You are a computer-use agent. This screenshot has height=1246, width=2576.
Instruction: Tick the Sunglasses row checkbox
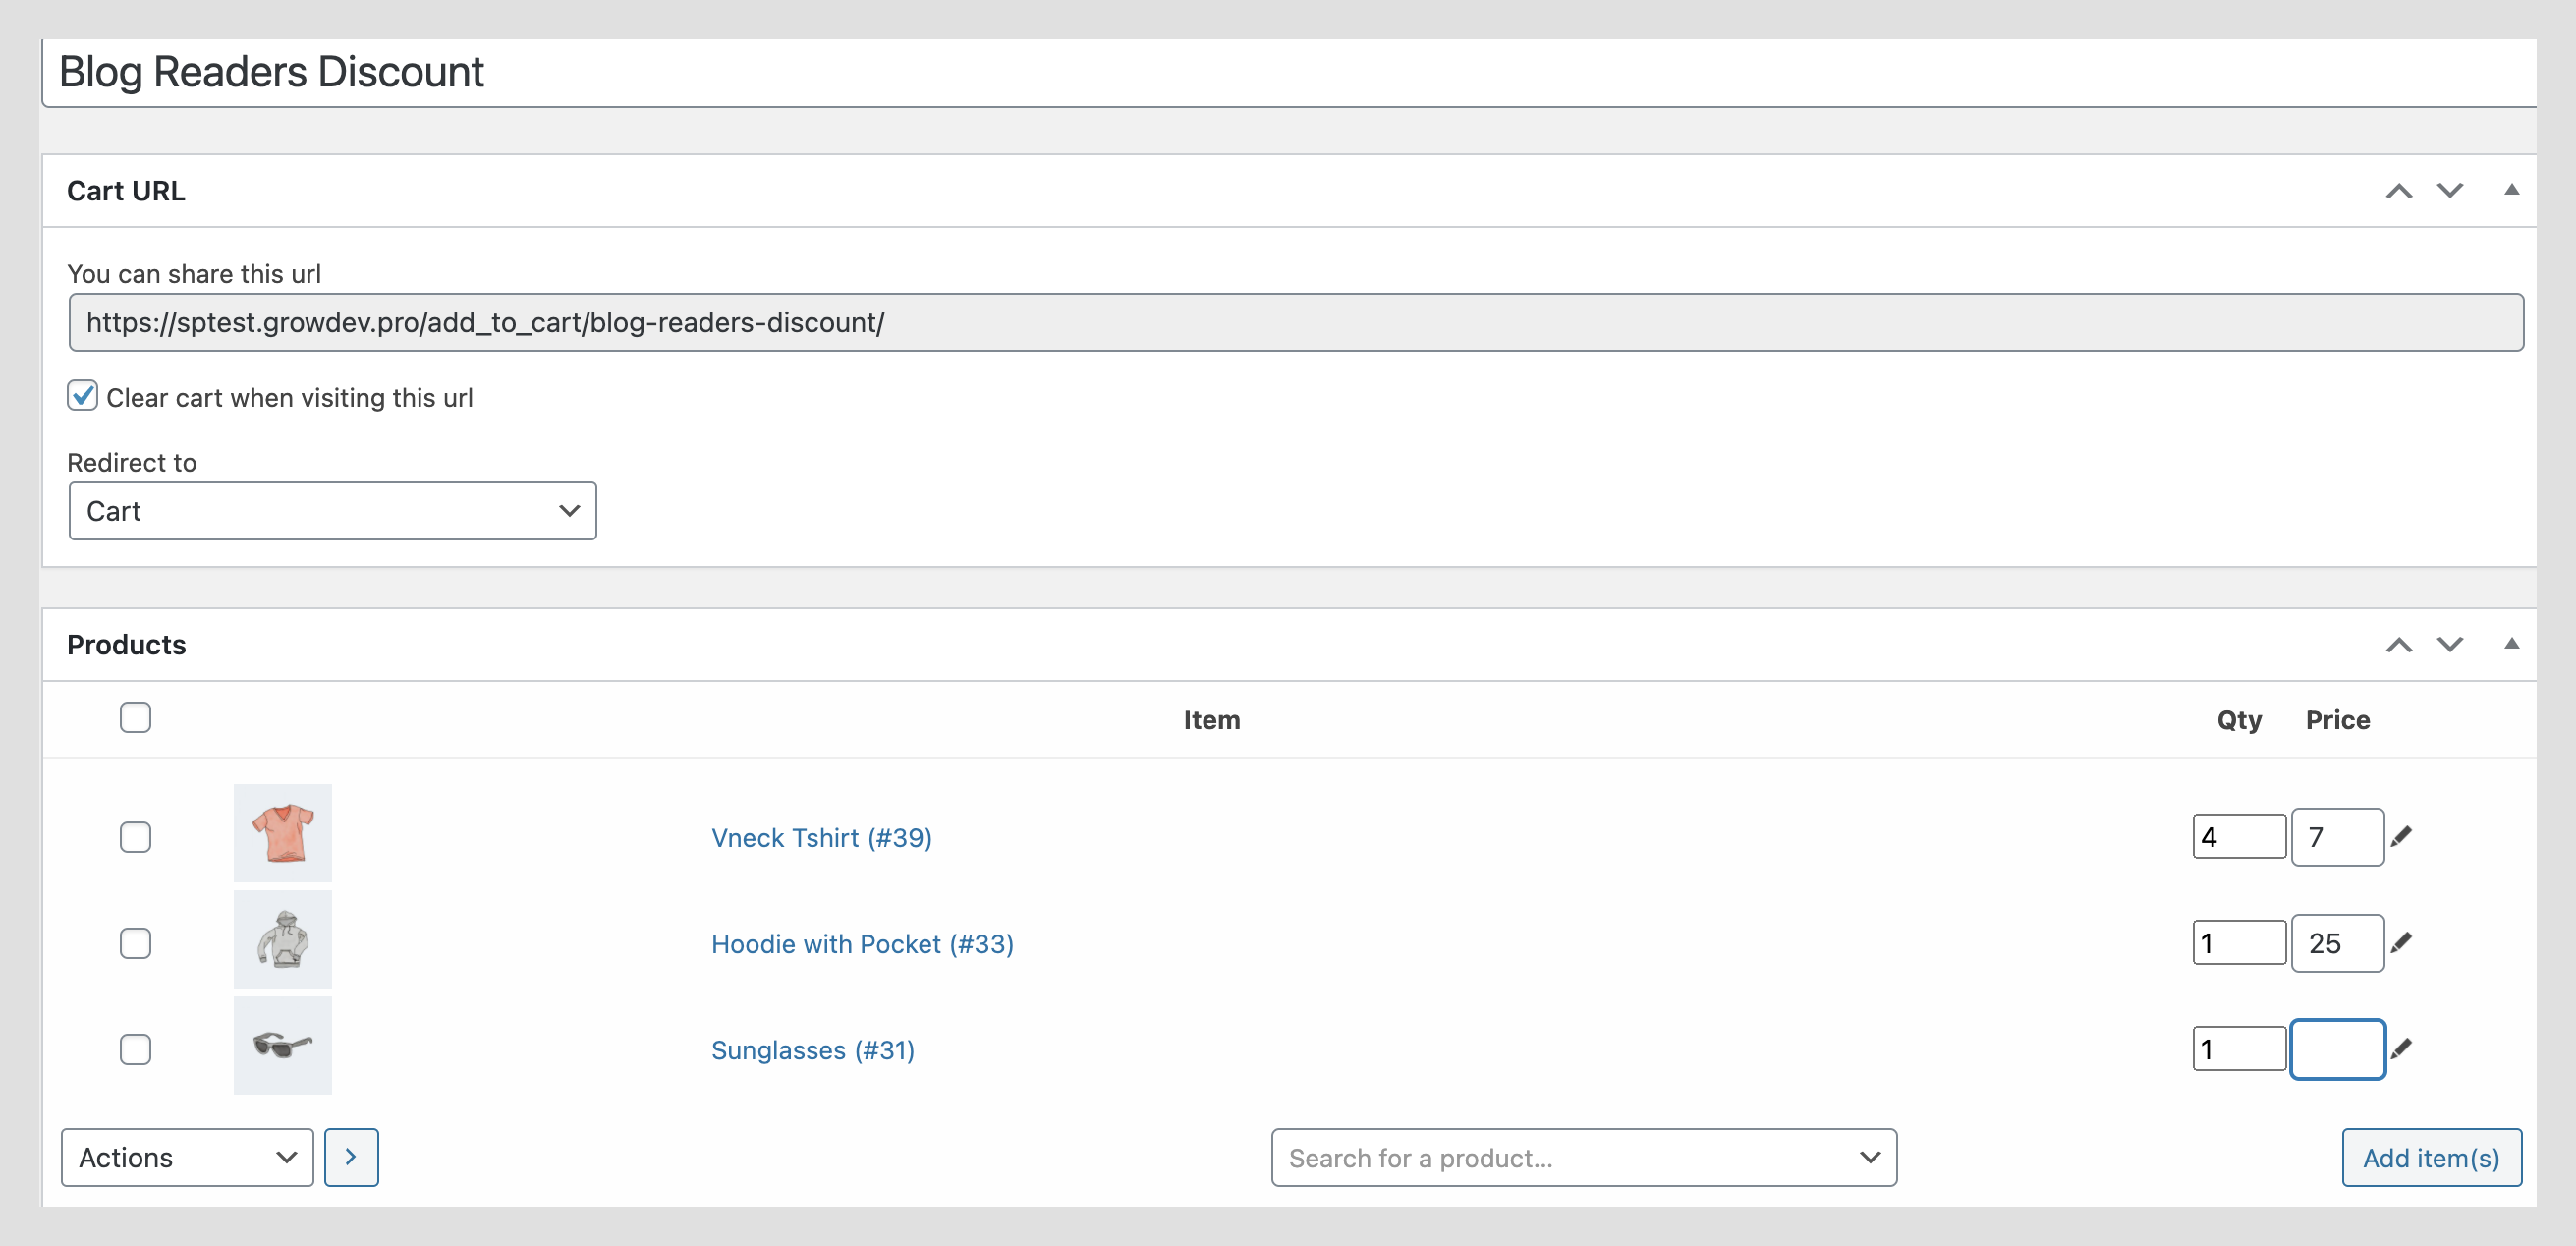pos(135,1049)
